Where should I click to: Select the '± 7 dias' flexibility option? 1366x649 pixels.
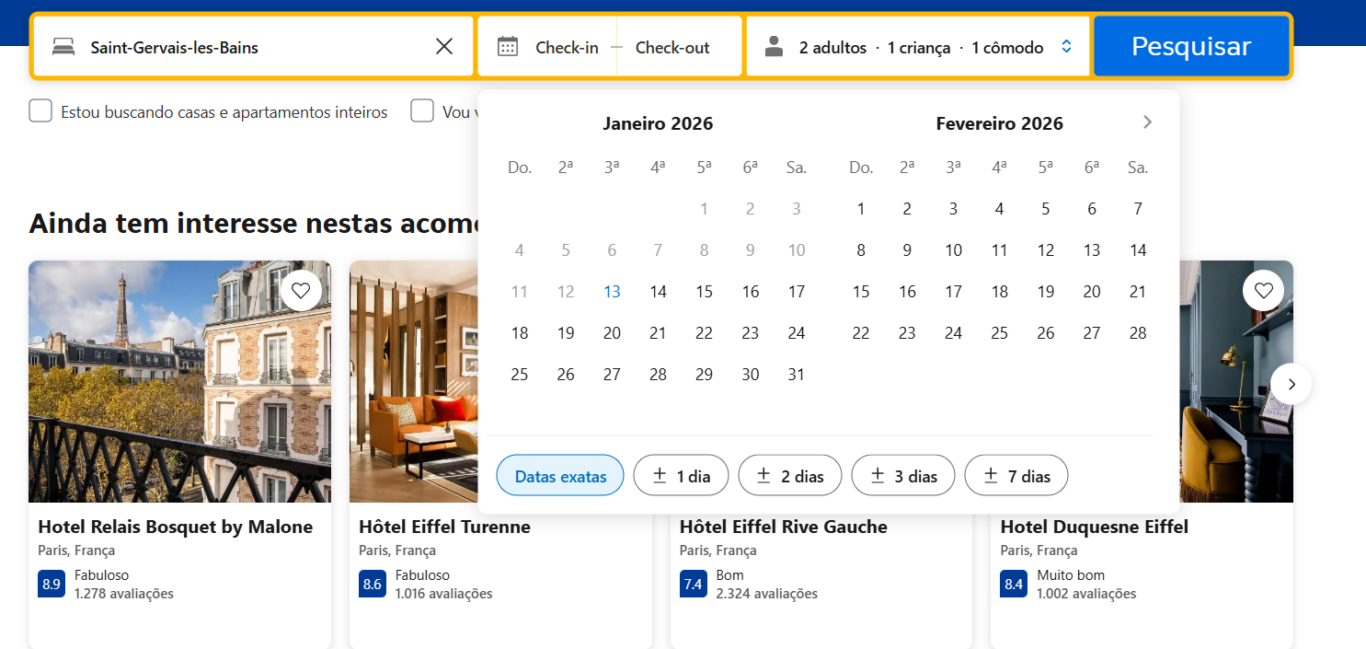point(1016,475)
